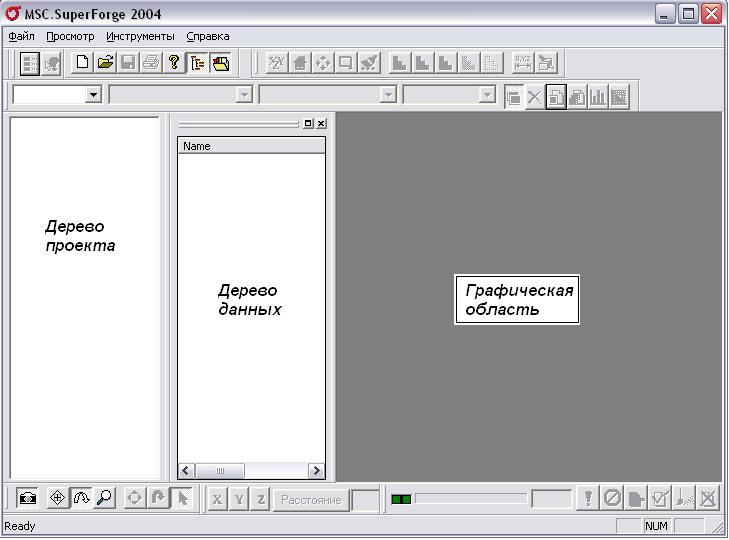Click the brush icon next to zoom window
Viewport: 729px width, 540px height.
pos(369,63)
